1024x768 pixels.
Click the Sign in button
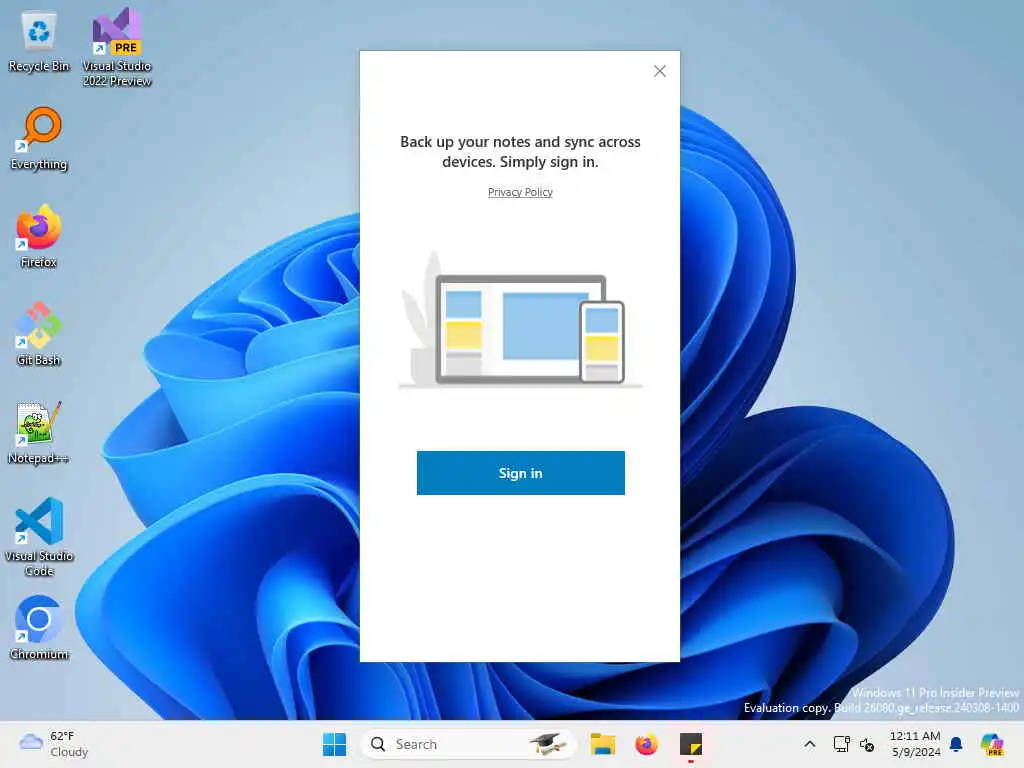click(x=520, y=473)
